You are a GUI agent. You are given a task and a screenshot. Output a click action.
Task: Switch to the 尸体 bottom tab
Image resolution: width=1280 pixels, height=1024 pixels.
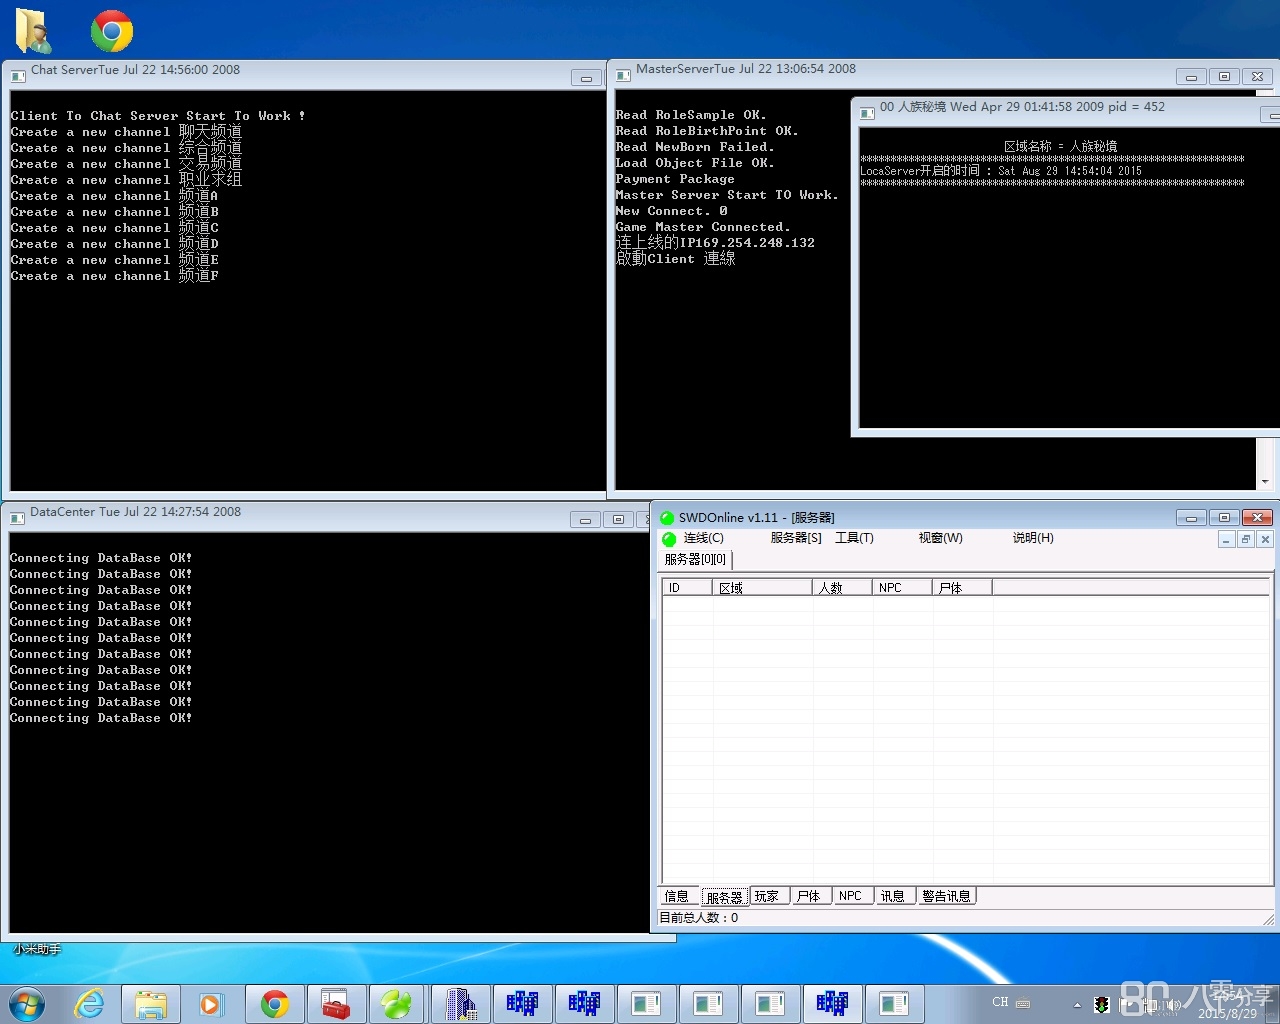[x=809, y=896]
